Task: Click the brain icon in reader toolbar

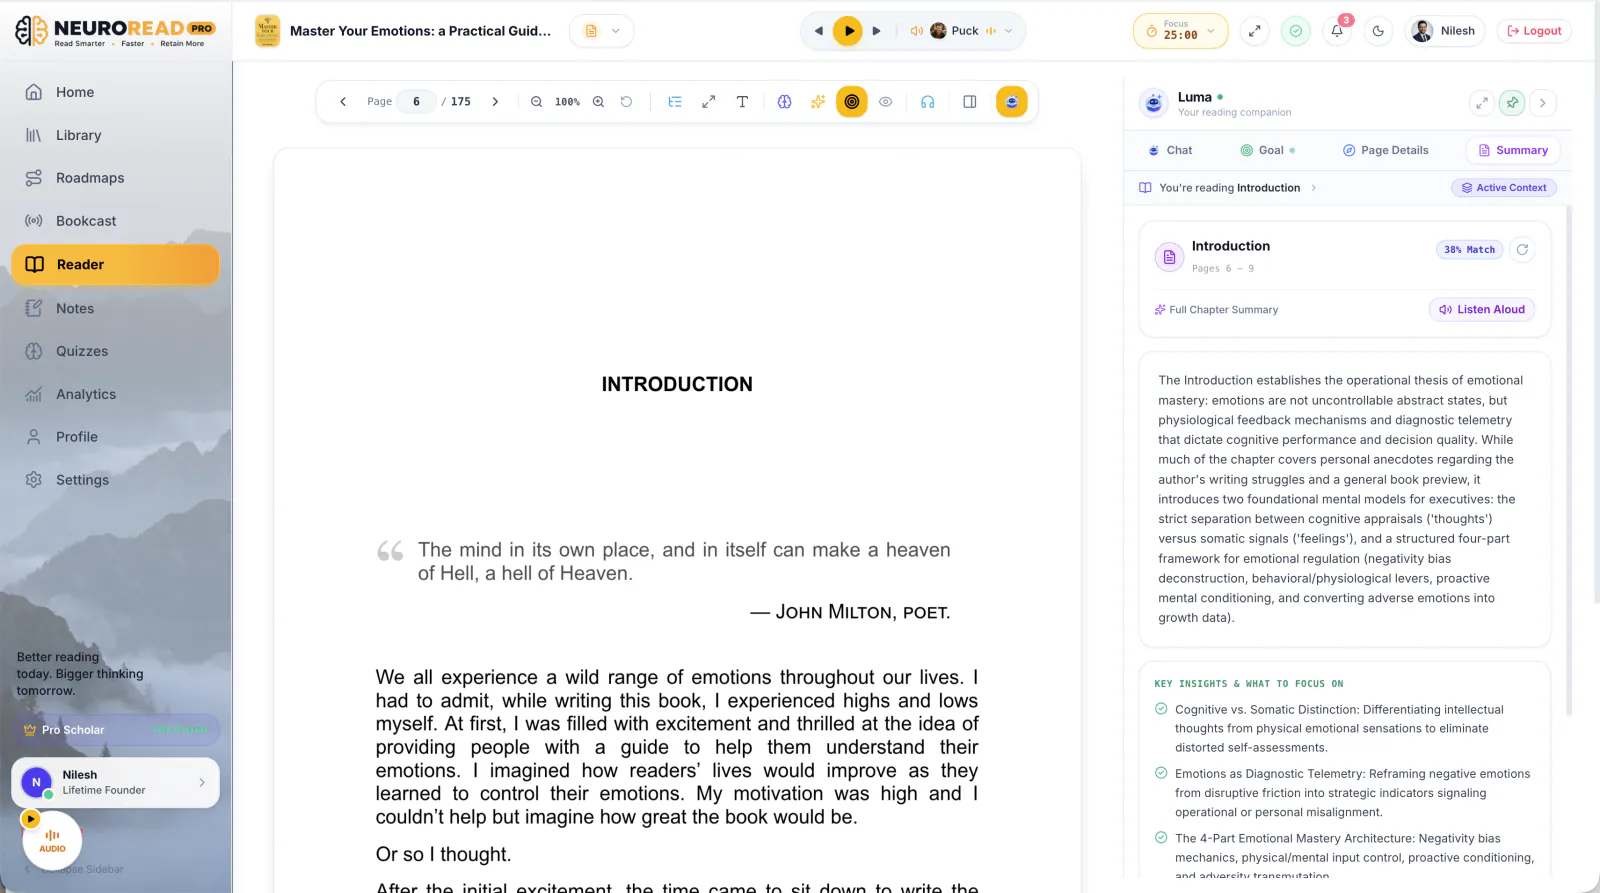Action: coord(785,102)
